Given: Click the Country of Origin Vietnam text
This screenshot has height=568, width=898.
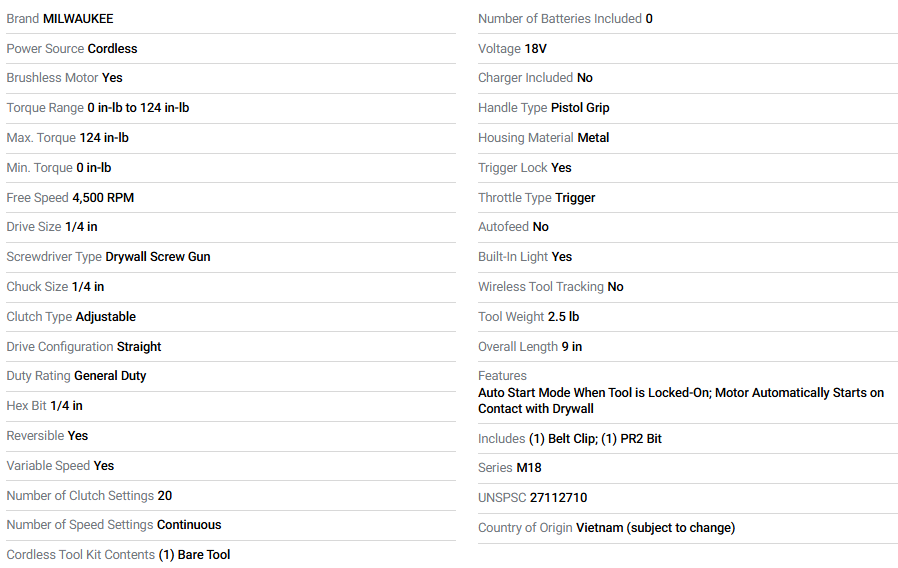Looking at the screenshot, I should tap(655, 527).
